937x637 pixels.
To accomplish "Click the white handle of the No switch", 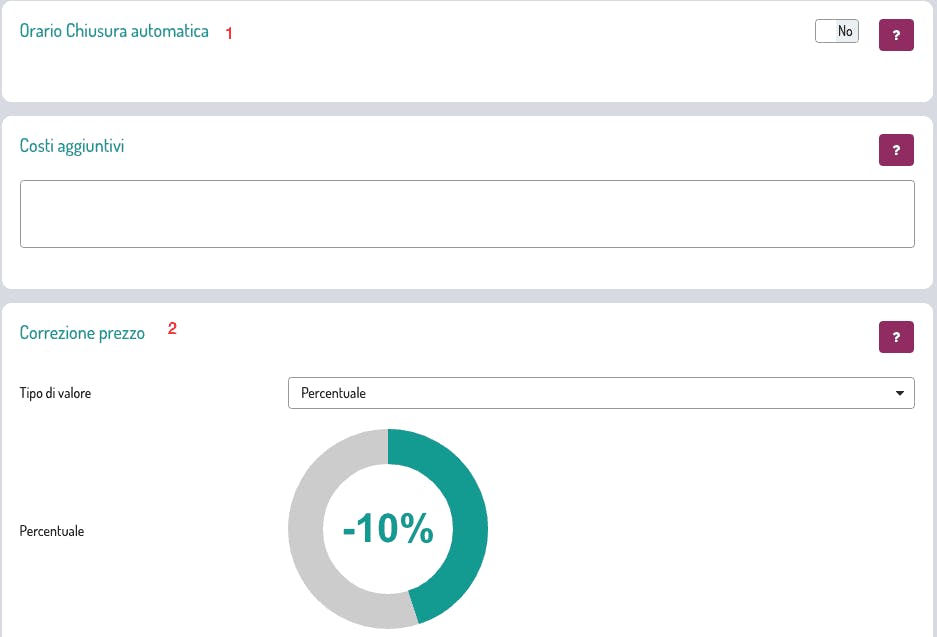I will point(826,31).
